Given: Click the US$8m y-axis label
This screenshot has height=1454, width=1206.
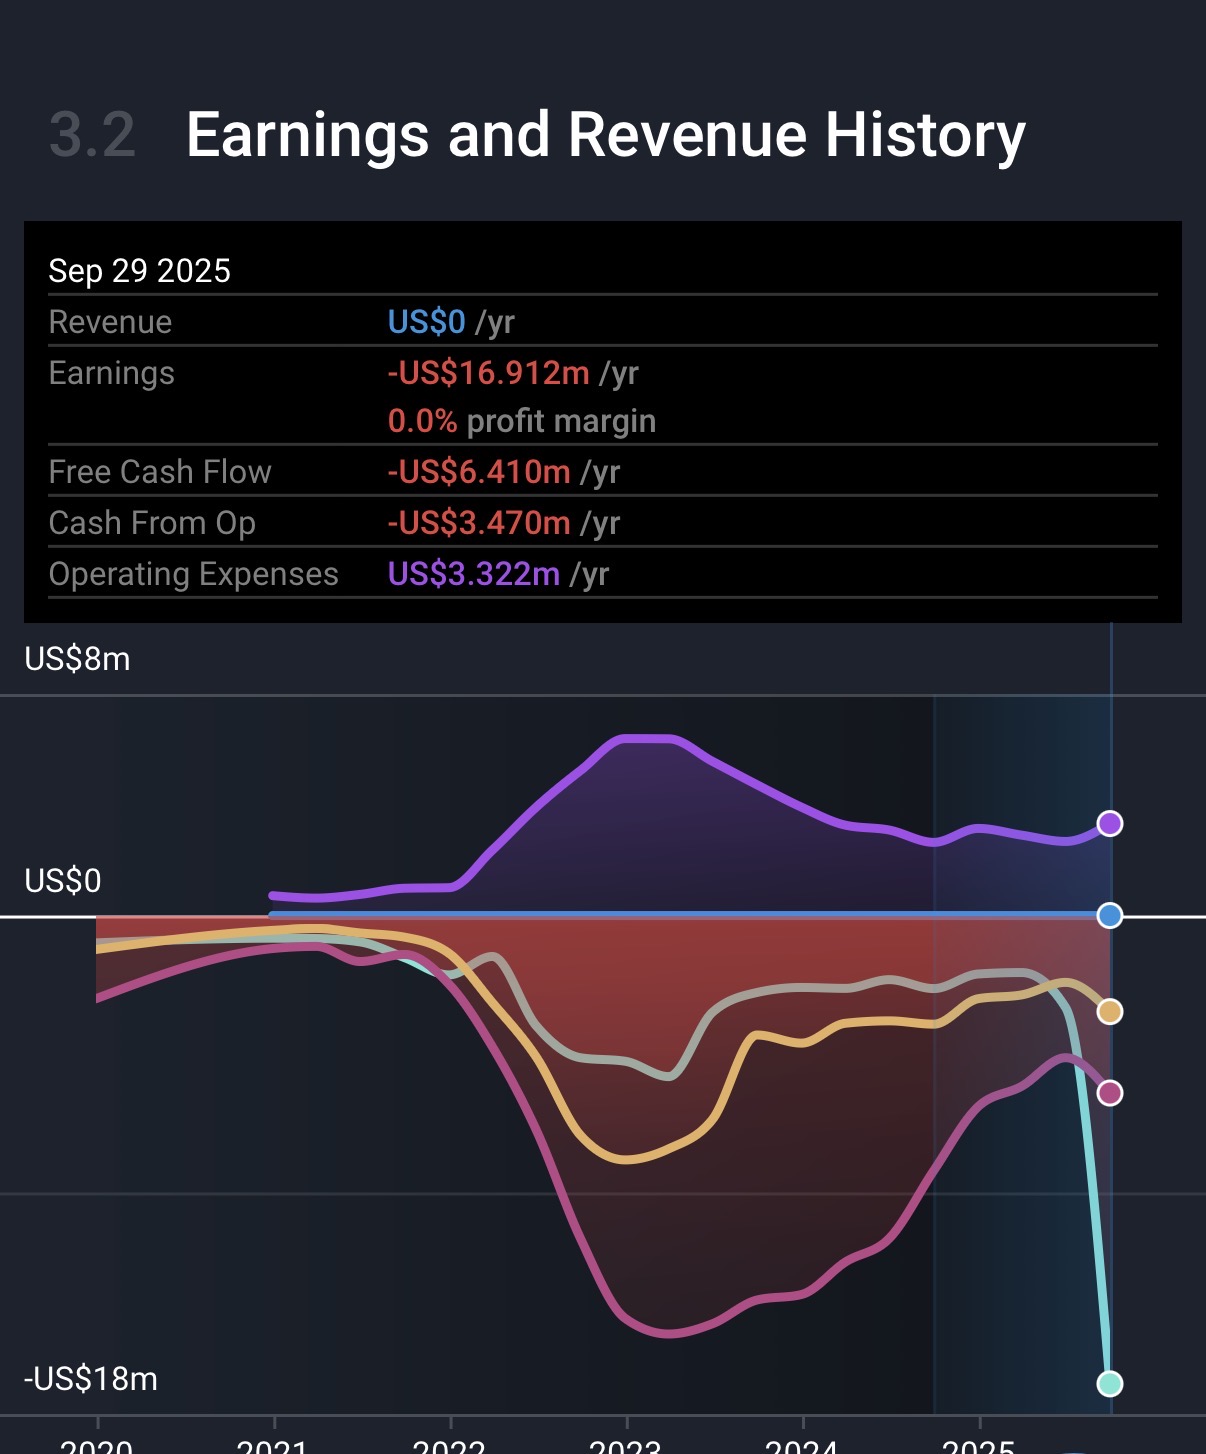Looking at the screenshot, I should 77,659.
